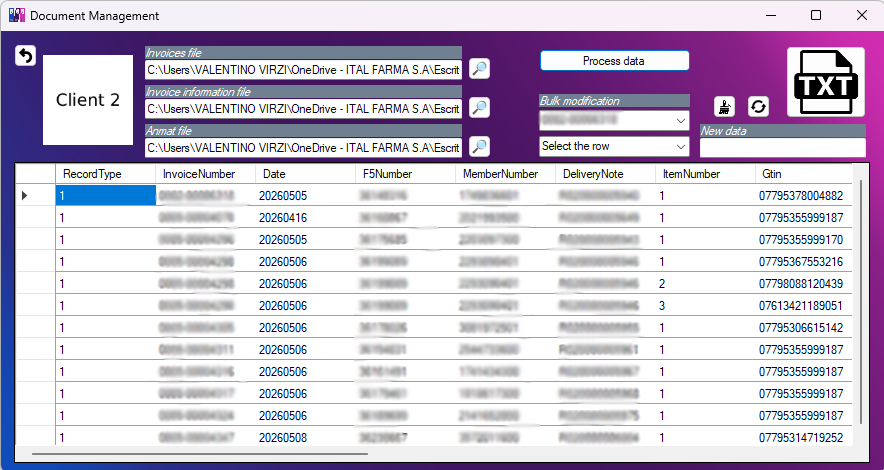The image size is (884, 470).
Task: Click the Anmat file path field
Action: coord(303,148)
